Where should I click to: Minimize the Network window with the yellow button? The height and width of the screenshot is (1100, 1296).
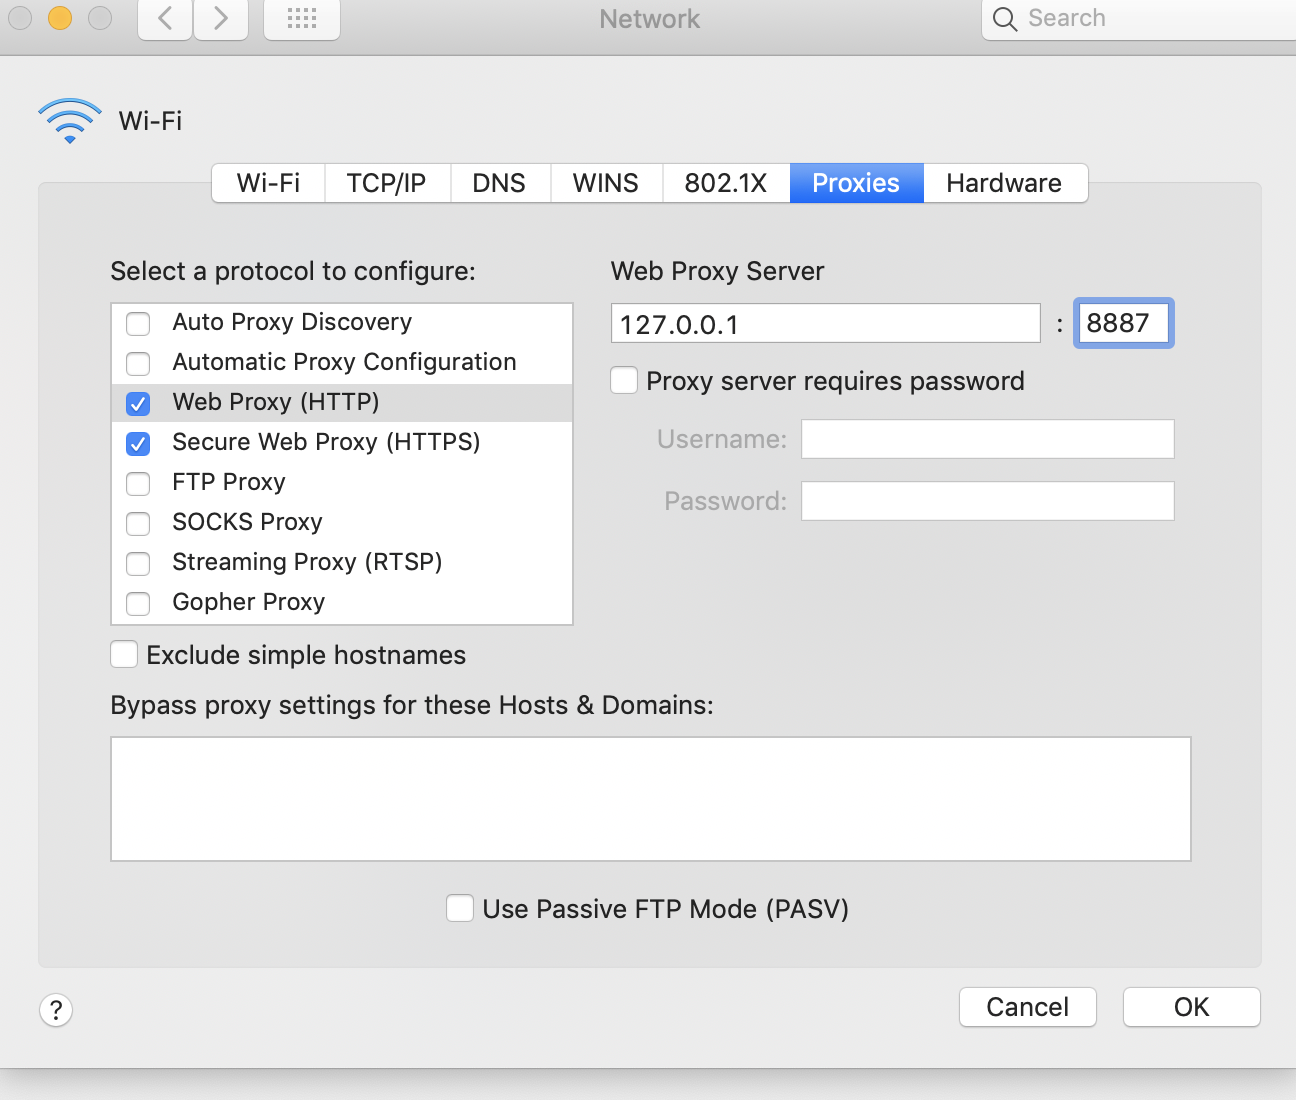coord(60,18)
